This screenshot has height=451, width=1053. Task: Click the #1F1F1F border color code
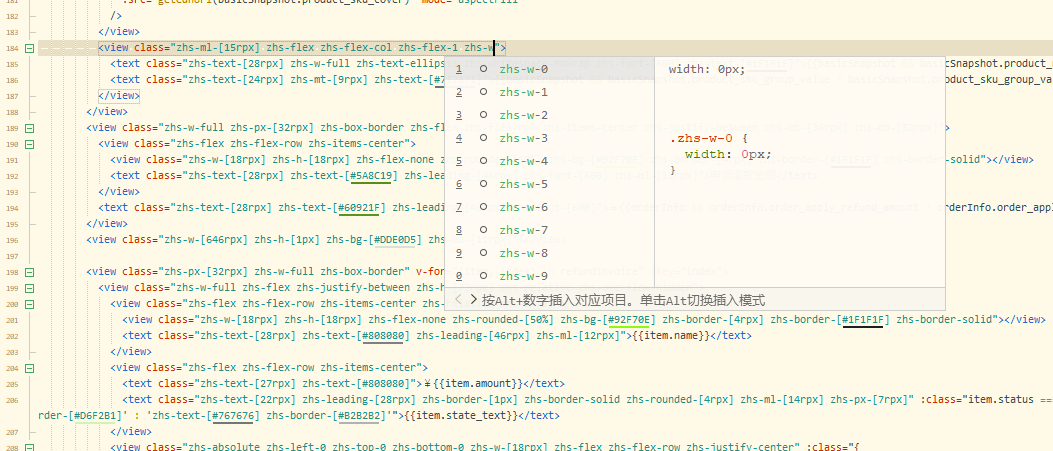pyautogui.click(x=863, y=320)
